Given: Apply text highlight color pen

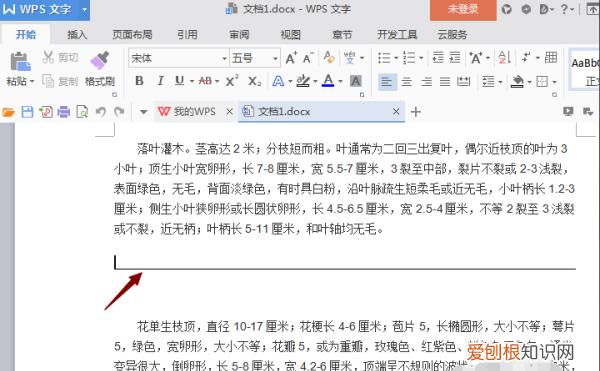Looking at the screenshot, I should pos(303,81).
